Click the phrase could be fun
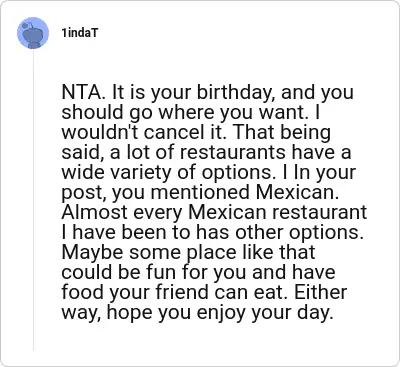The height and width of the screenshot is (367, 400). (x=118, y=272)
